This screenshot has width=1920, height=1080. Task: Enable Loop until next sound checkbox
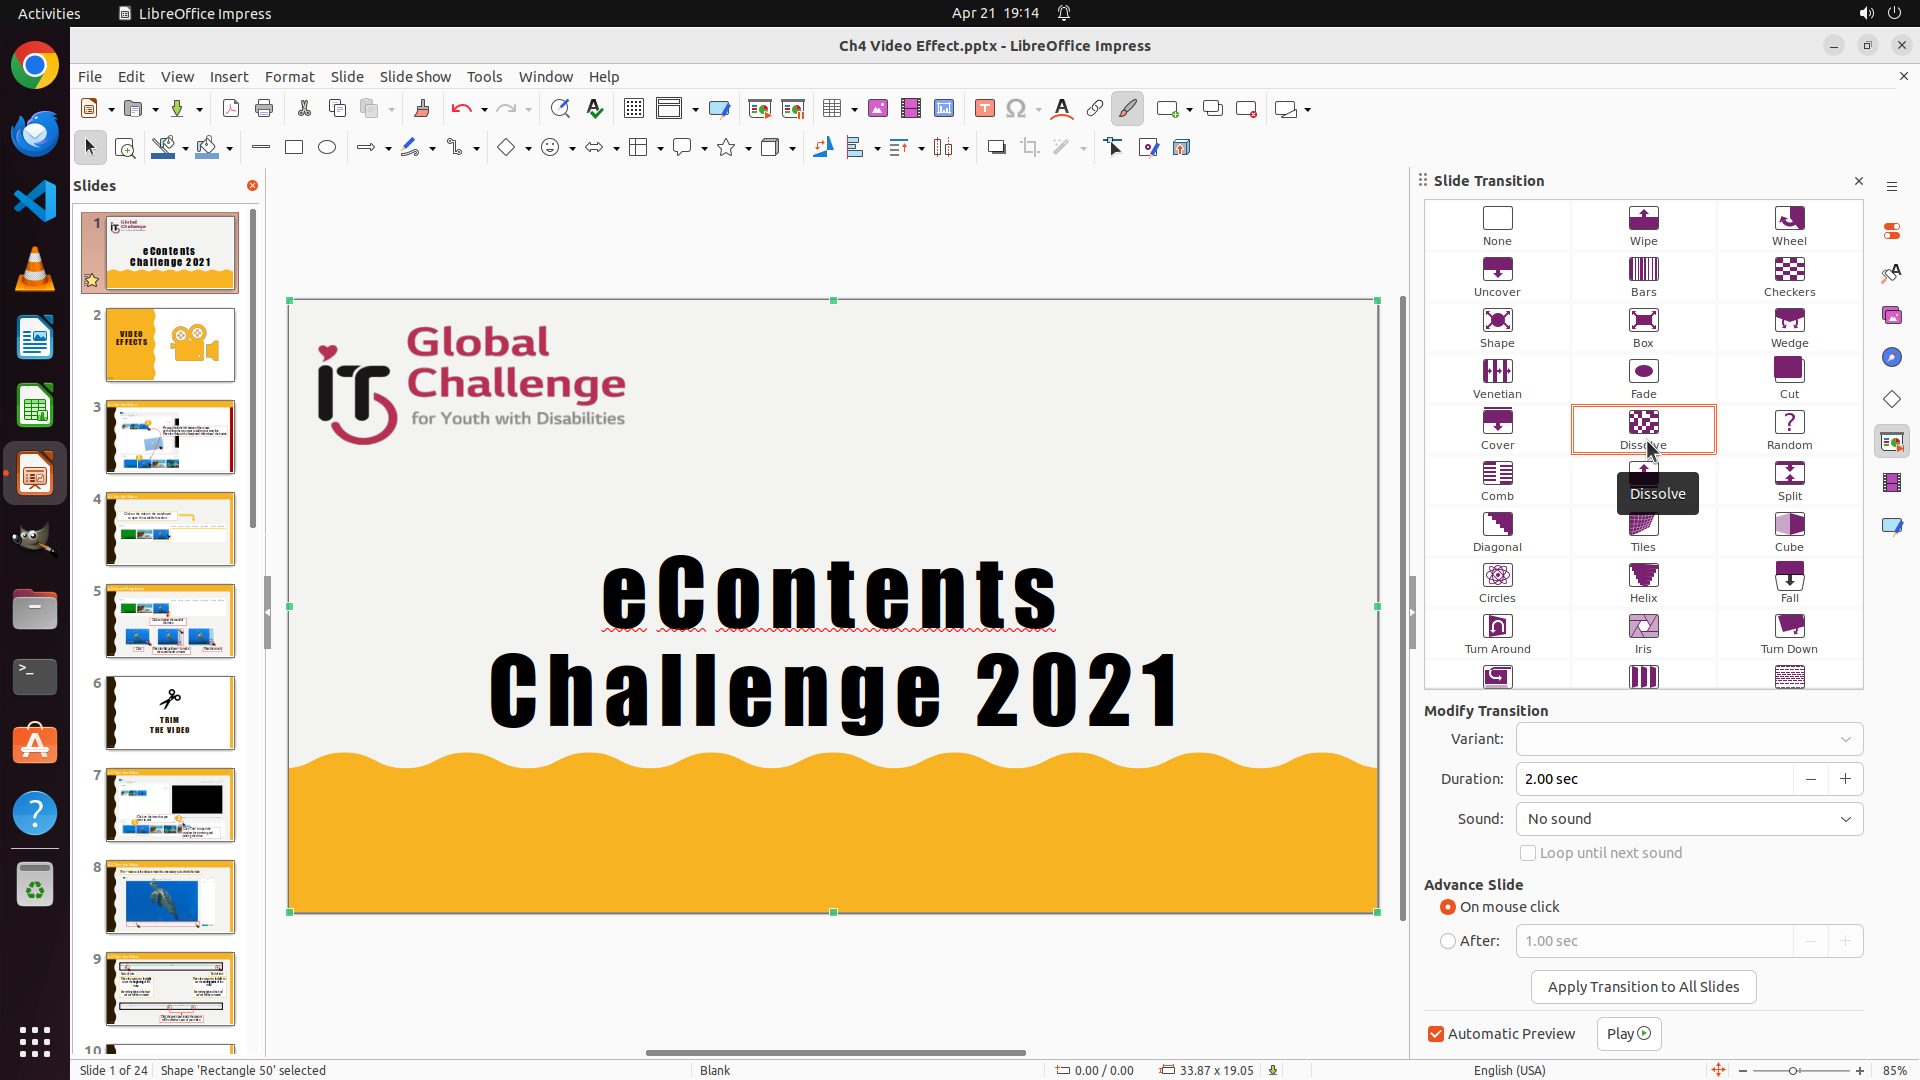click(x=1528, y=853)
